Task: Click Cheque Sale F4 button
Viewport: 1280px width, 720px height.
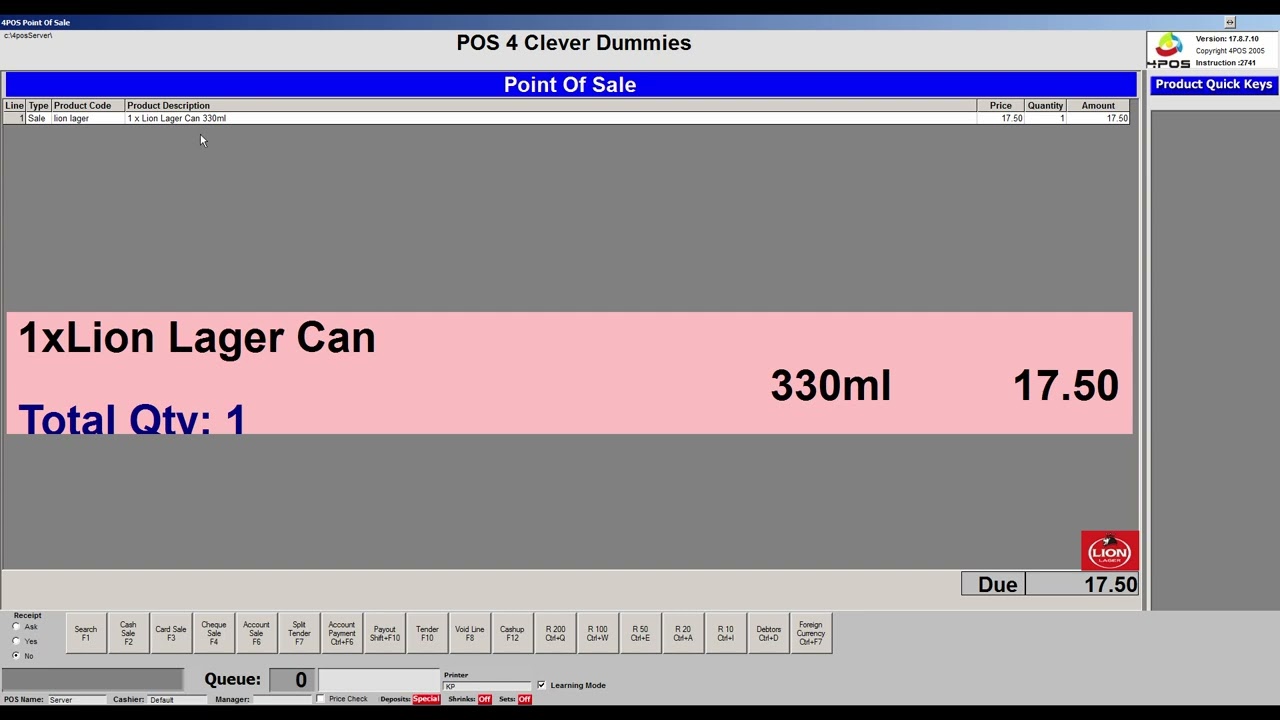Action: click(214, 634)
